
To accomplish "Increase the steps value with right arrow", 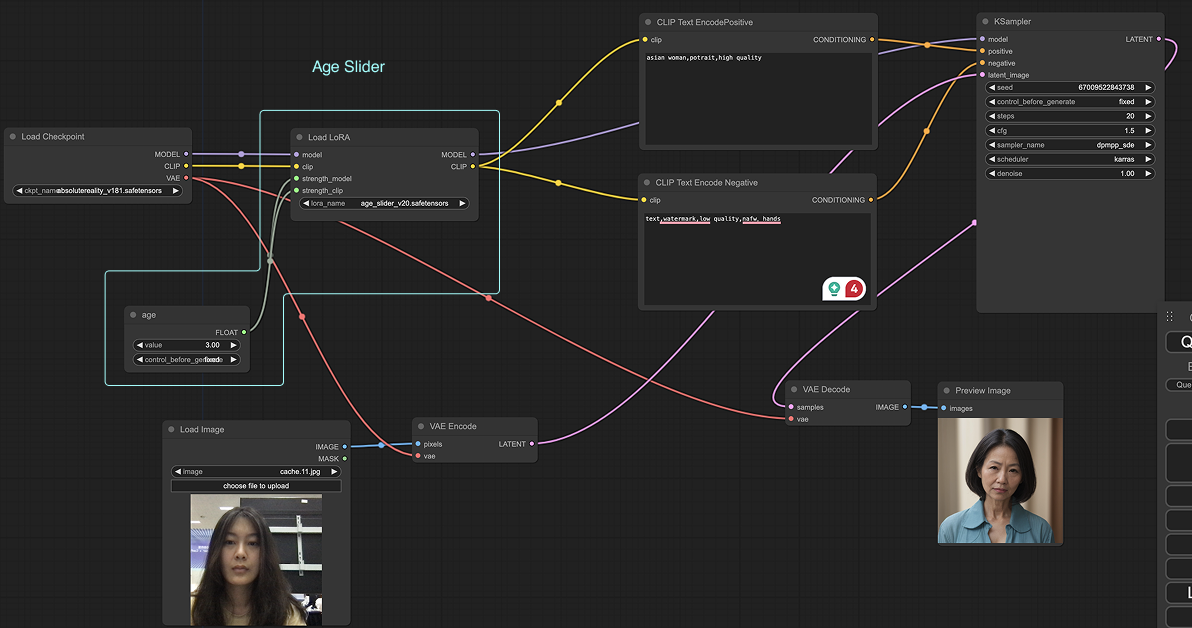I will (x=1148, y=116).
